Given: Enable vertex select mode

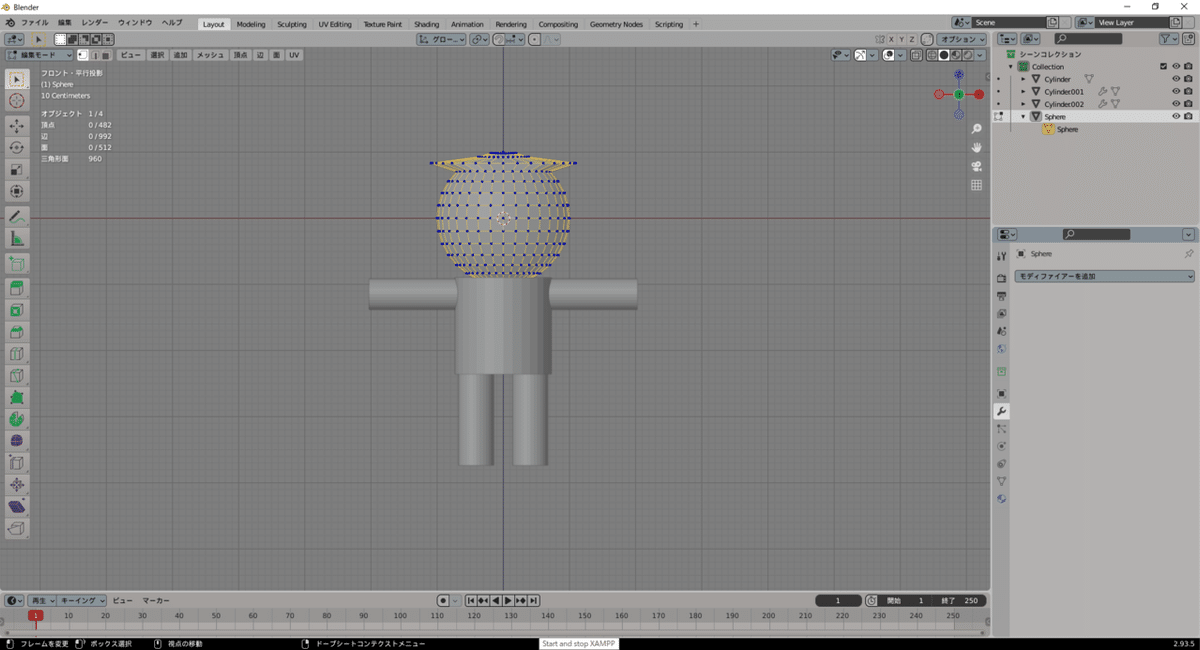Looking at the screenshot, I should [82, 55].
